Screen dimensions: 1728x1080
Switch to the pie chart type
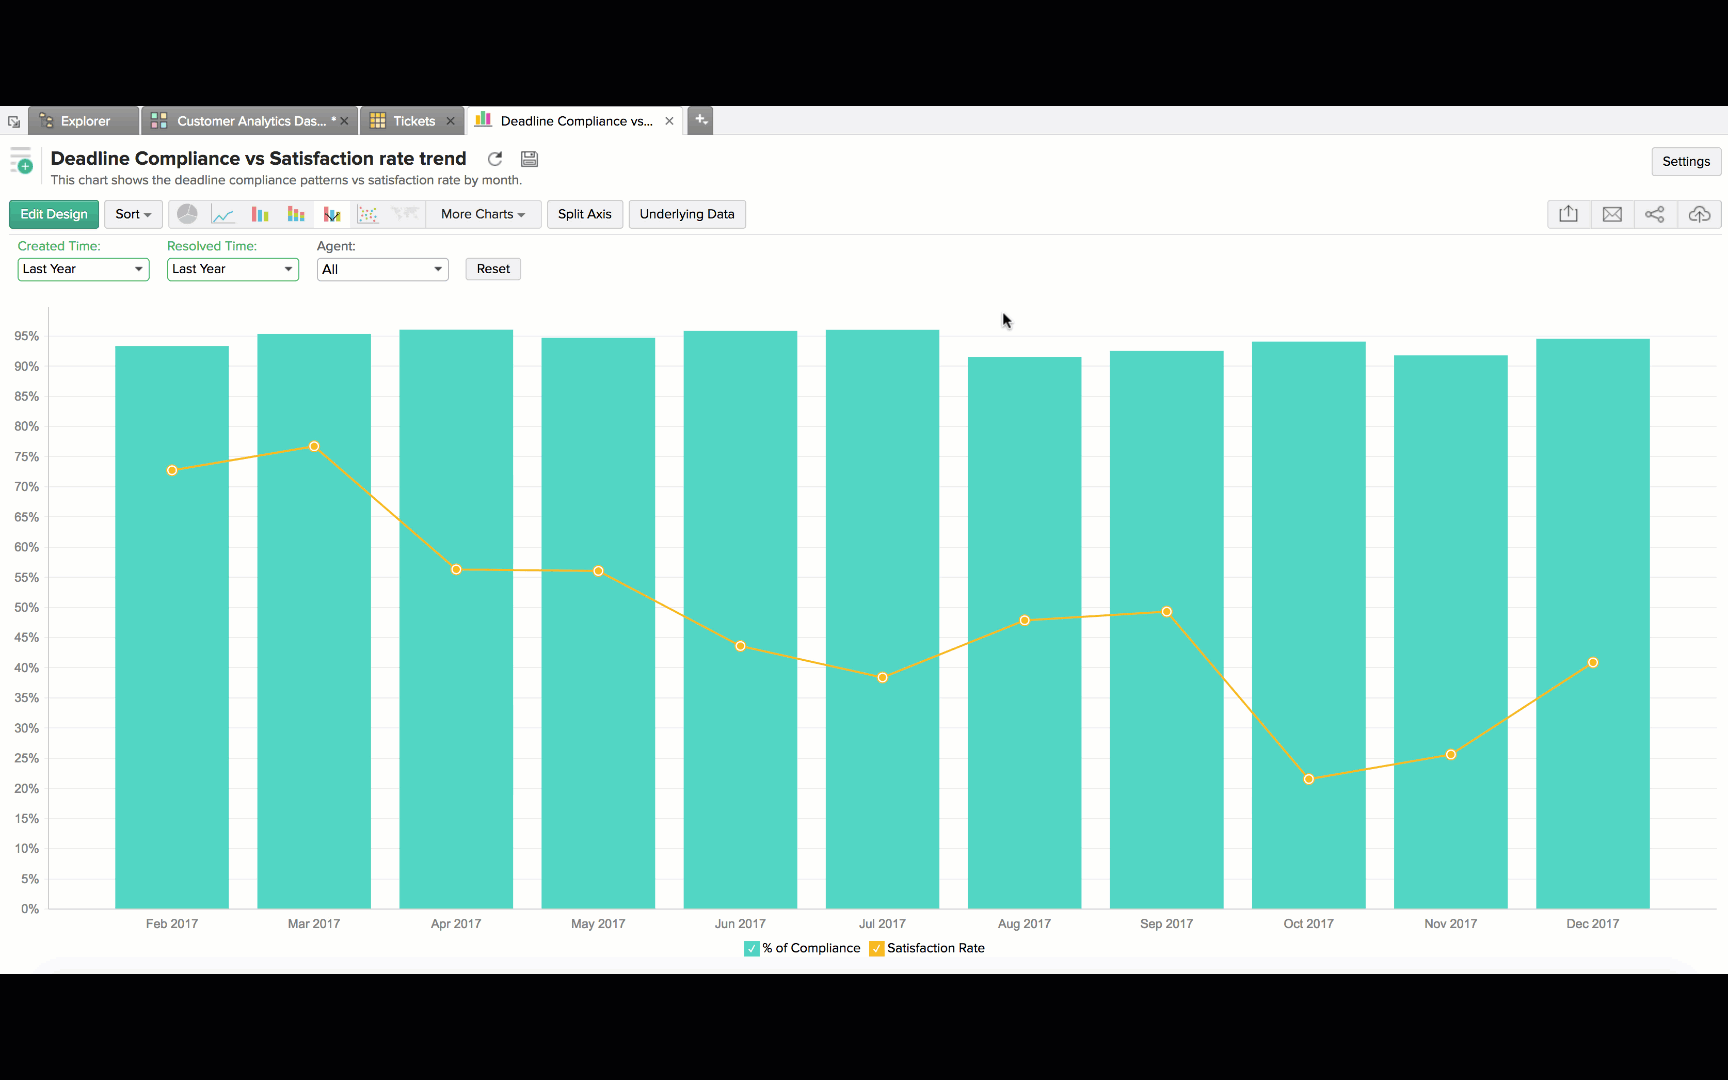pyautogui.click(x=187, y=214)
